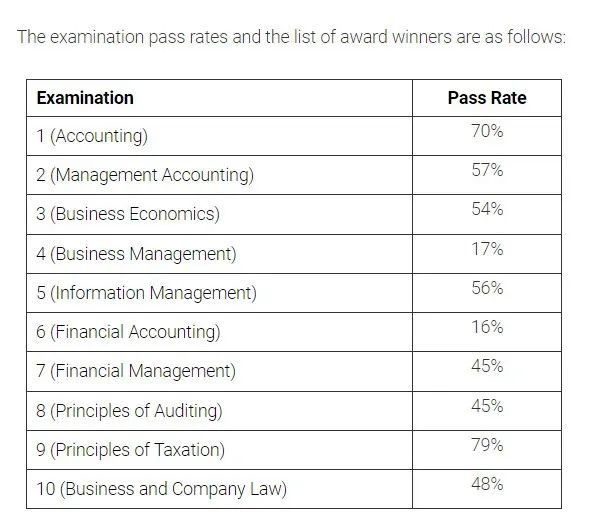Select the 57% pass rate value
Viewport: 592px width, 518px height.
487,170
